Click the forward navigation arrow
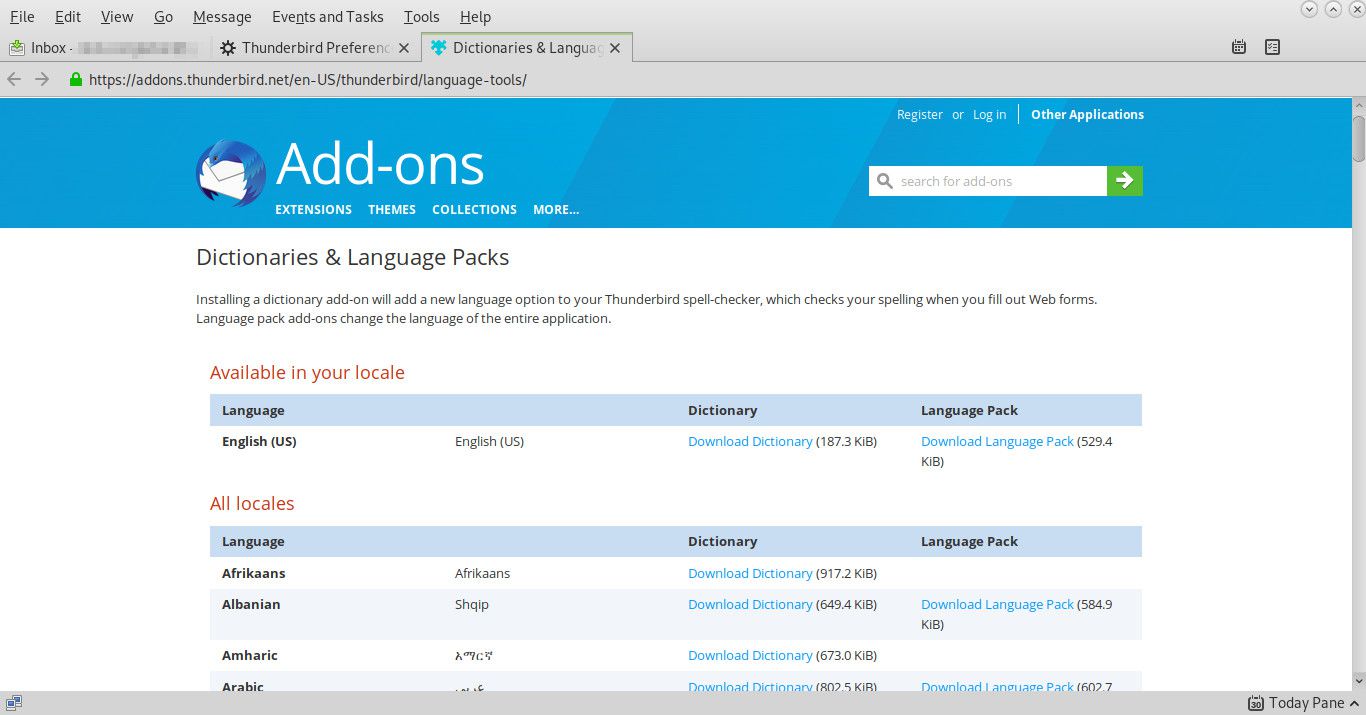1366x715 pixels. pyautogui.click(x=42, y=80)
